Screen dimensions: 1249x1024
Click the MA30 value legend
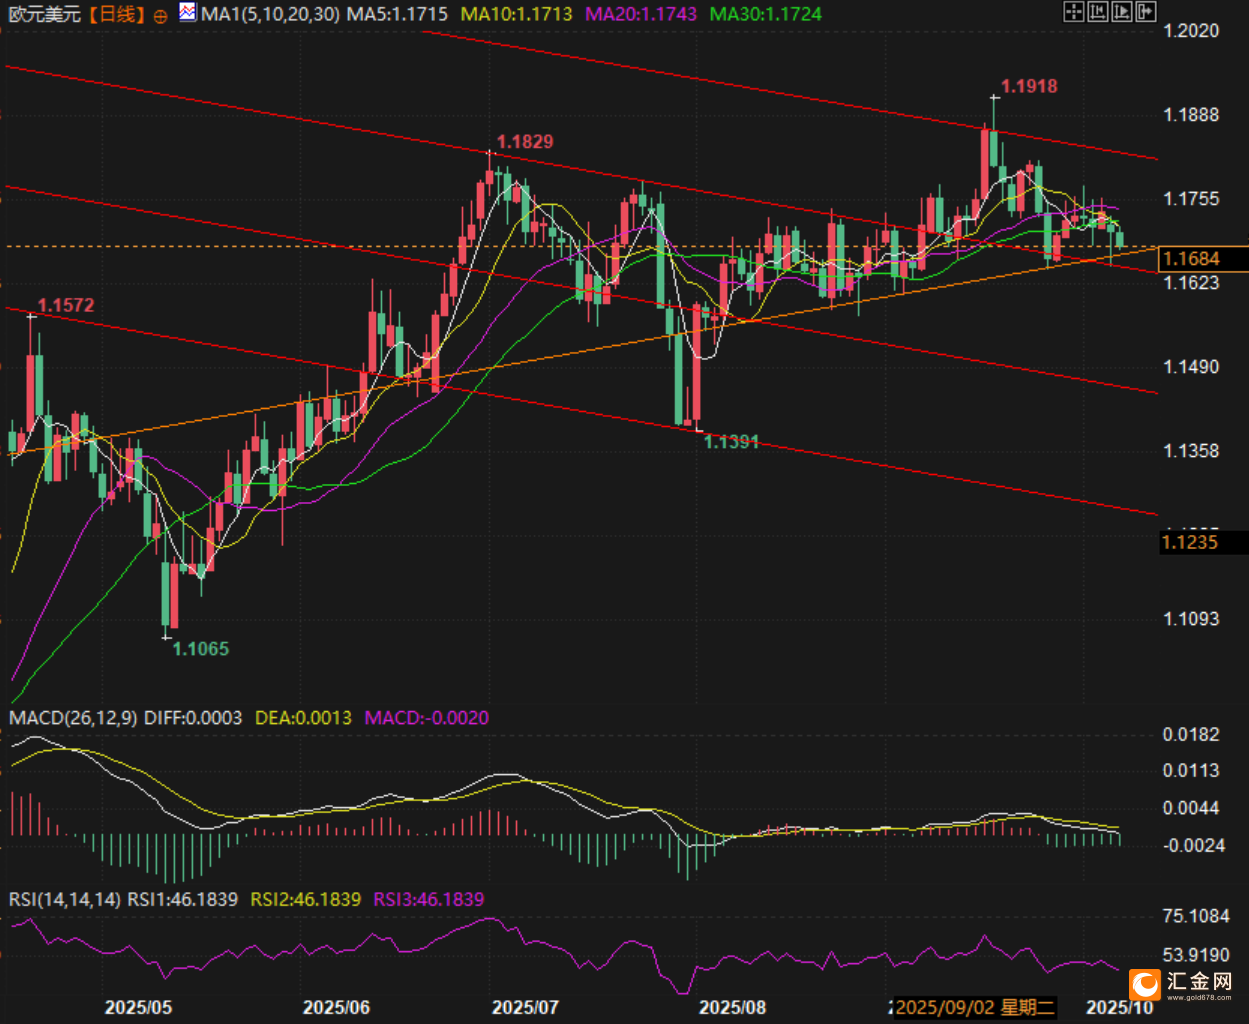click(766, 14)
